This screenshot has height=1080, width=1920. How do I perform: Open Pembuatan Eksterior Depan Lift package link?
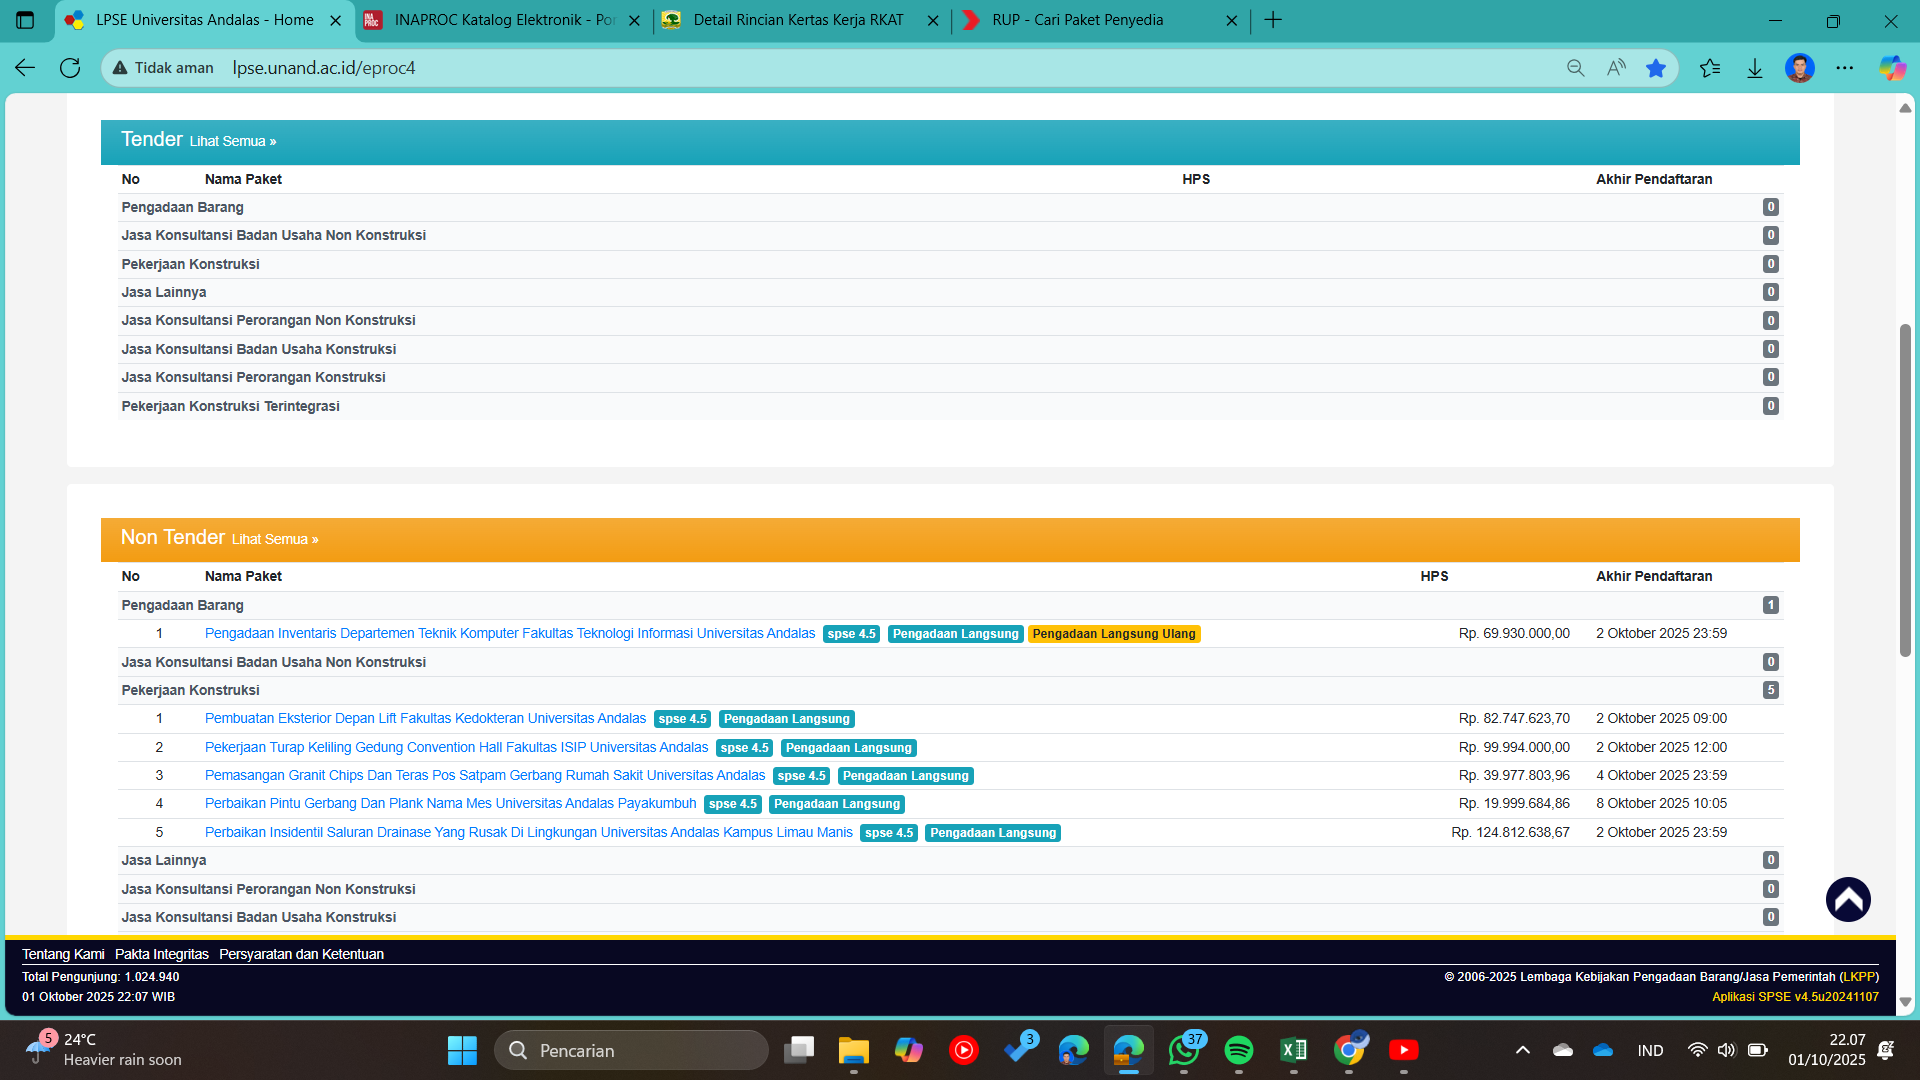click(x=425, y=718)
